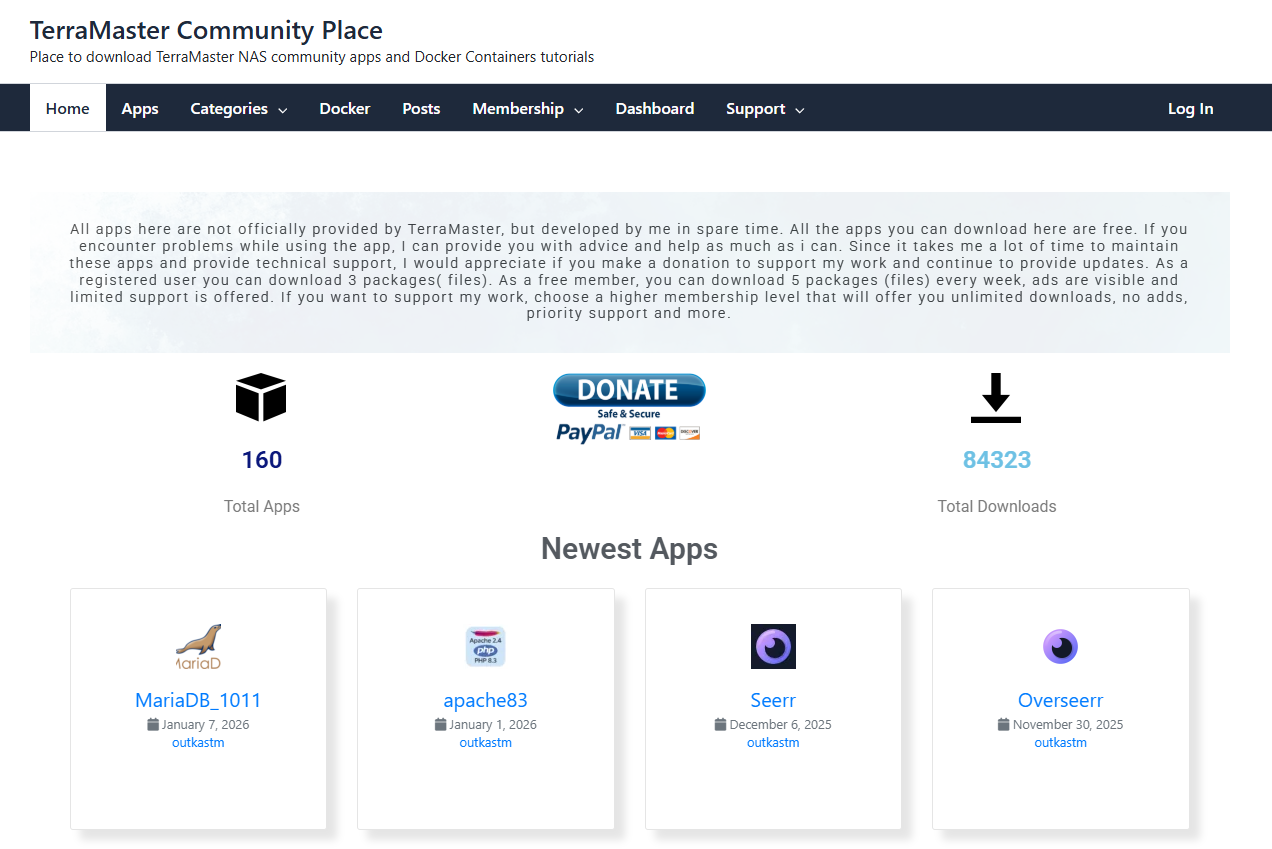The image size is (1272, 849).
Task: Click the Seerr app icon
Action: pos(773,647)
